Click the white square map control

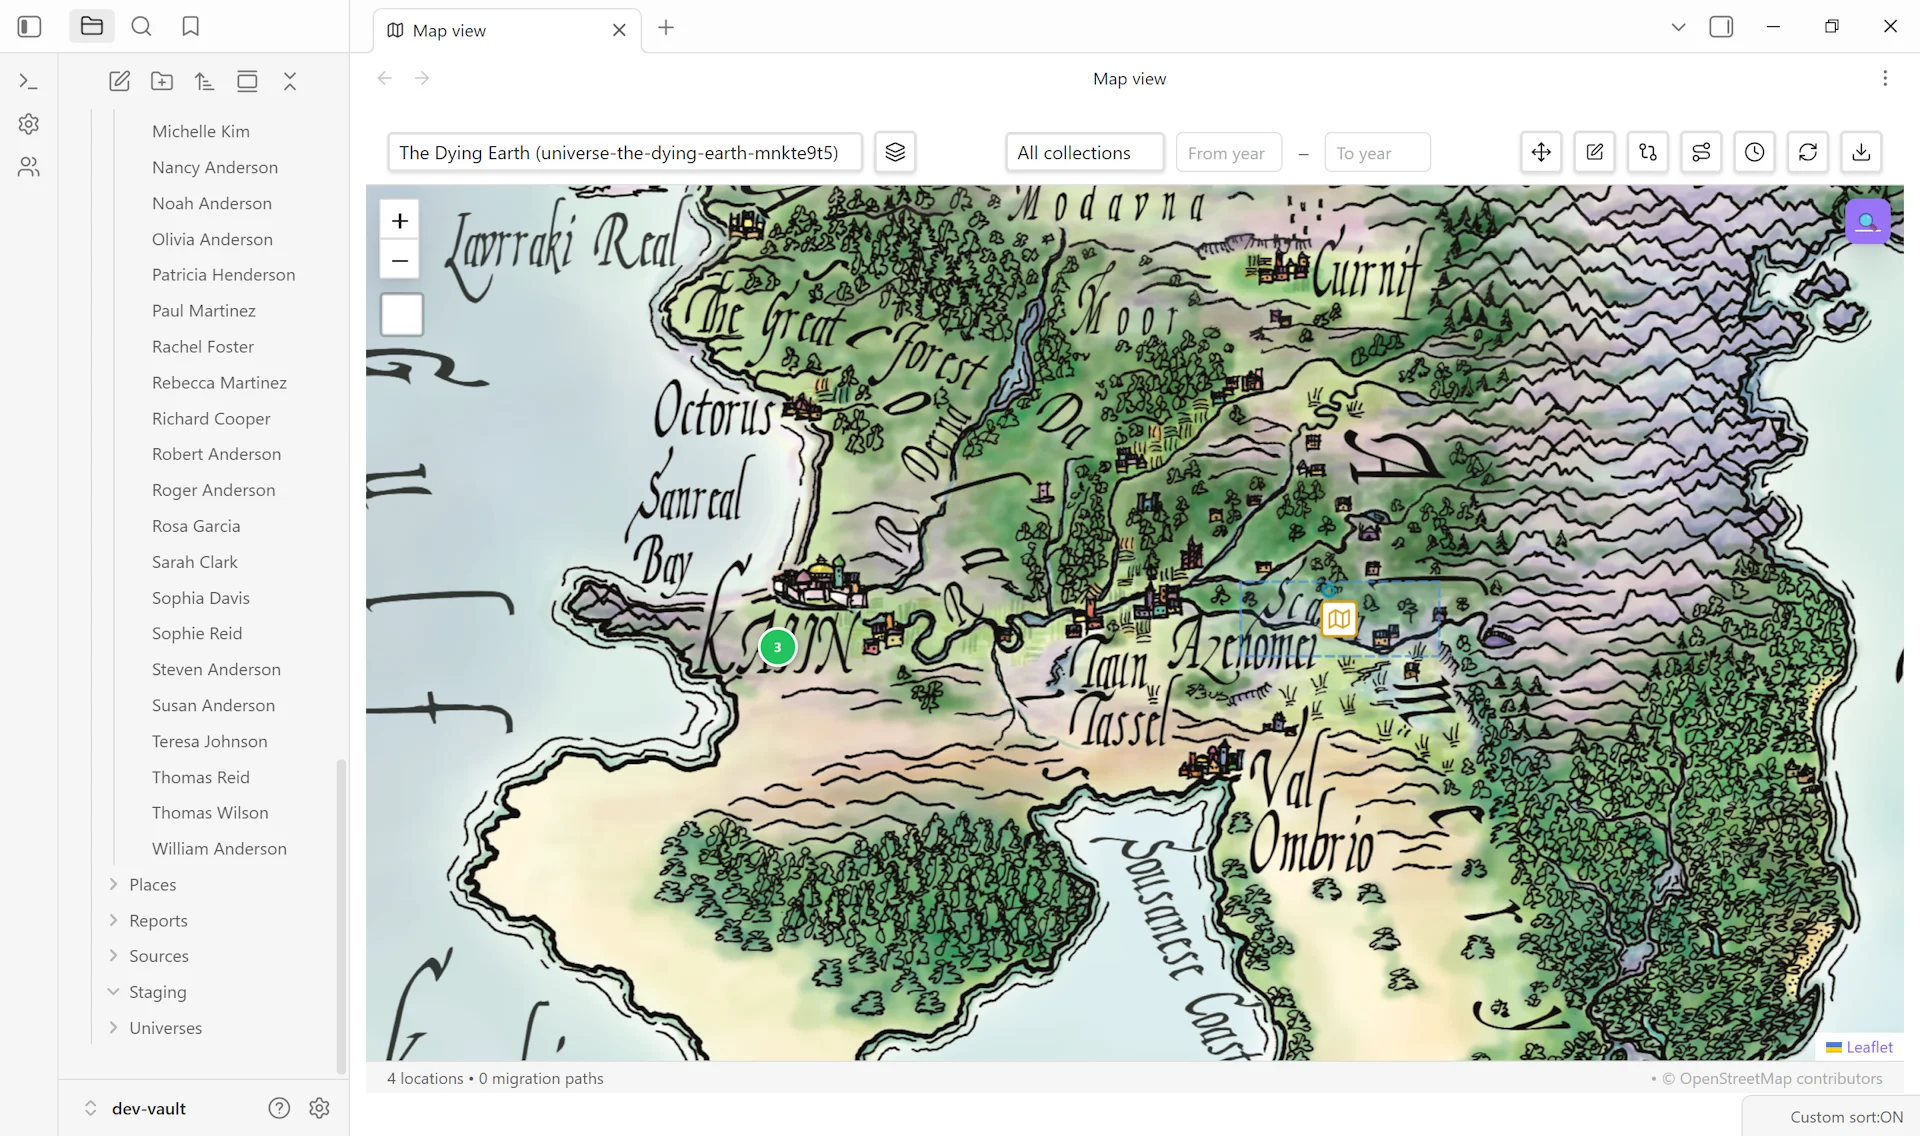click(x=402, y=315)
